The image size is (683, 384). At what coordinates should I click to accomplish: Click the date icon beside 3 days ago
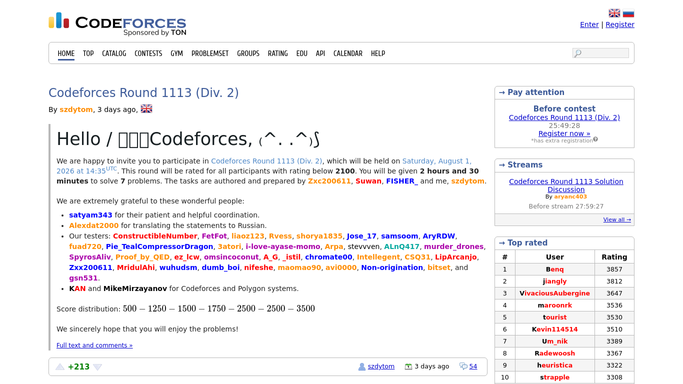coord(408,367)
